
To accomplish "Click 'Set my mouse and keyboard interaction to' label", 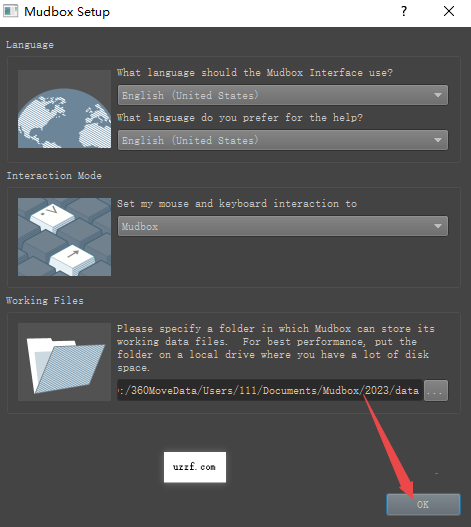I will pos(237,204).
